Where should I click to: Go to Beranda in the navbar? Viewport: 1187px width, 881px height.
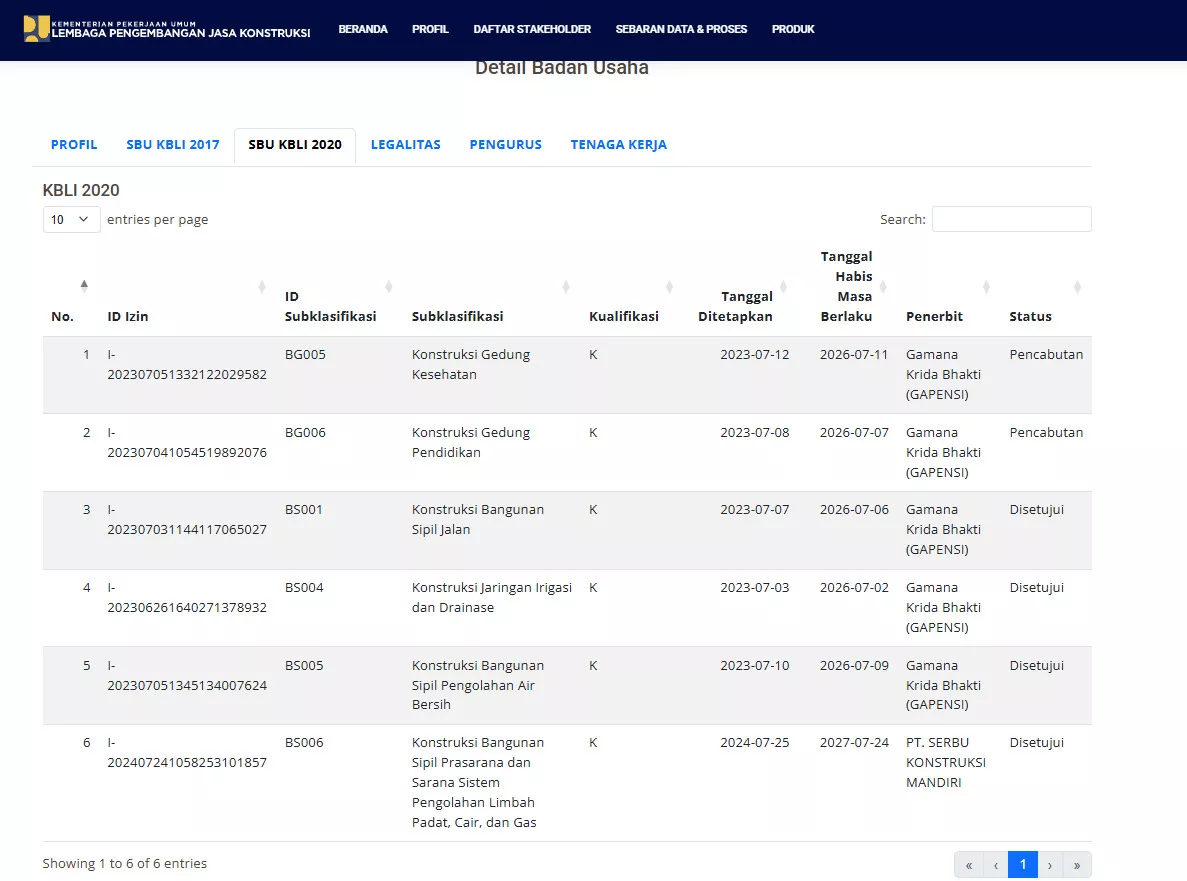(x=363, y=30)
